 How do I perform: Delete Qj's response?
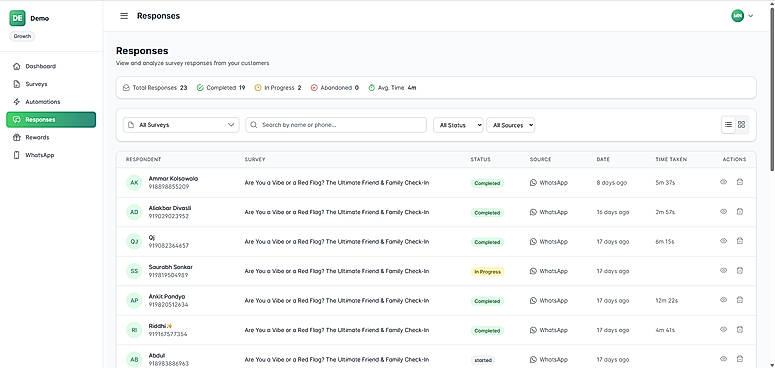pyautogui.click(x=740, y=241)
